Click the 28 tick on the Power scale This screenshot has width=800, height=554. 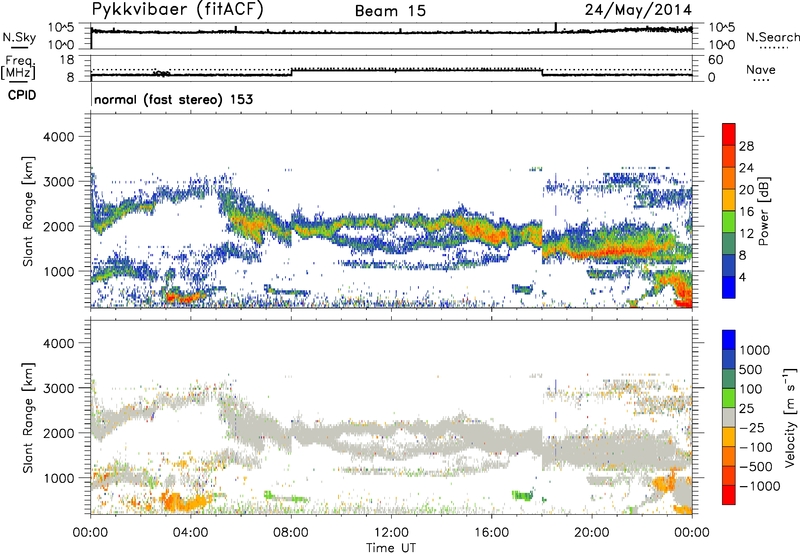click(746, 146)
